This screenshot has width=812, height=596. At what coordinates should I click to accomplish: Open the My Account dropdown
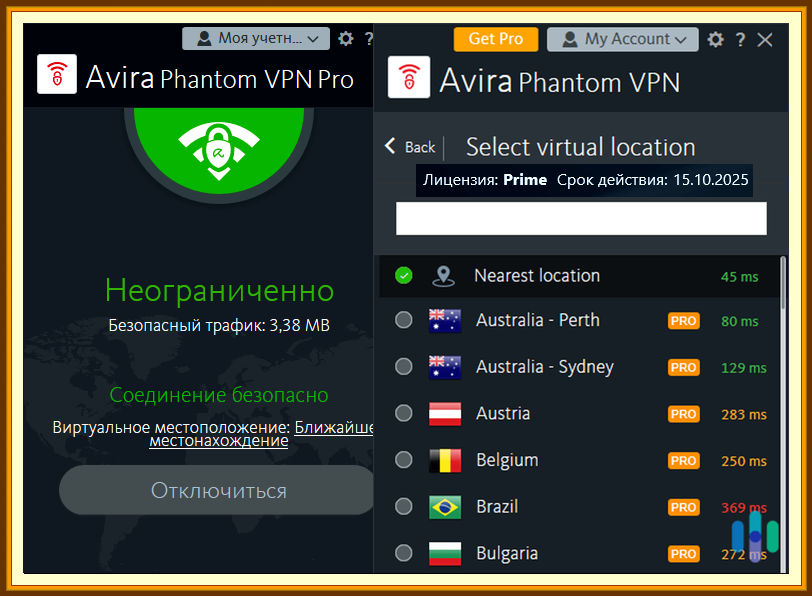click(x=622, y=39)
